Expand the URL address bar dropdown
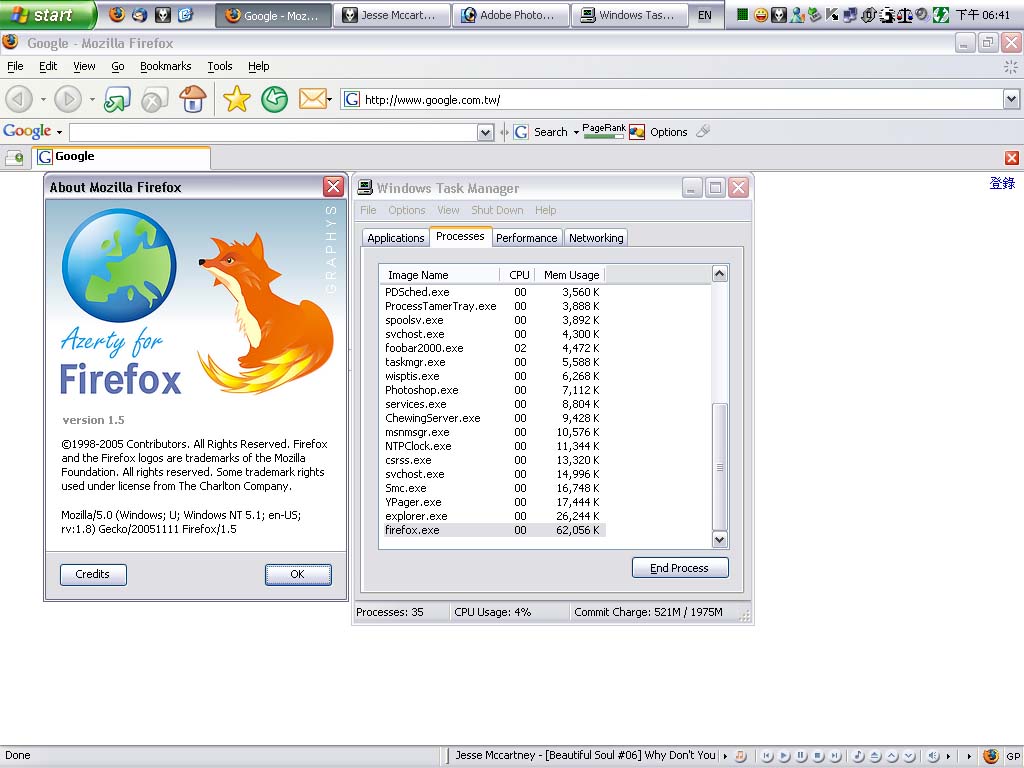The height and width of the screenshot is (768, 1024). click(1011, 99)
